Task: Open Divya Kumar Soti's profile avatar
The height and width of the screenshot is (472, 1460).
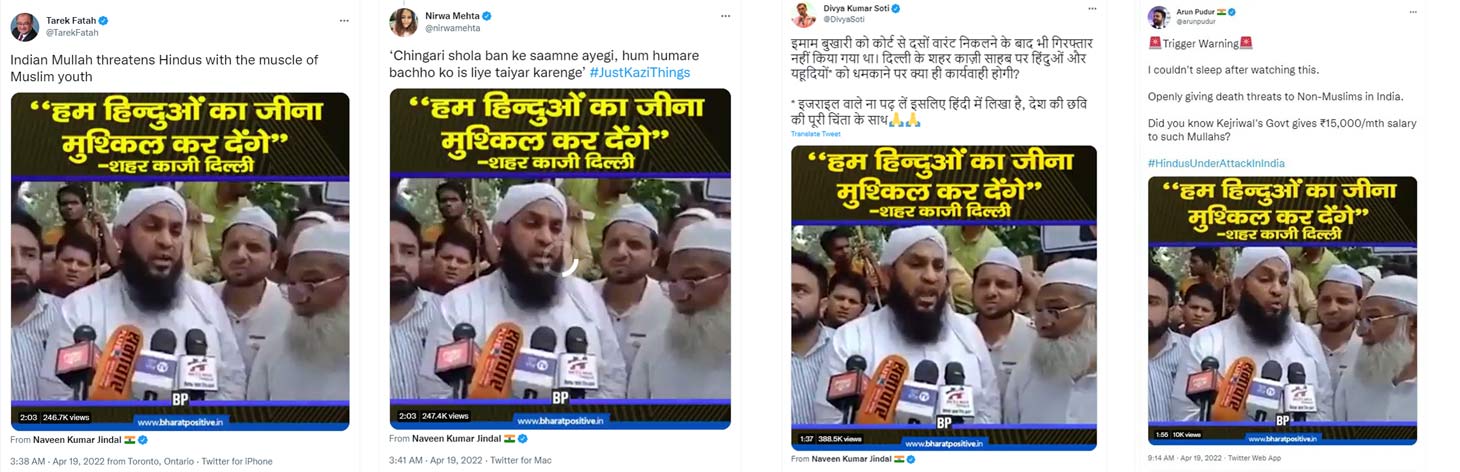Action: [803, 14]
